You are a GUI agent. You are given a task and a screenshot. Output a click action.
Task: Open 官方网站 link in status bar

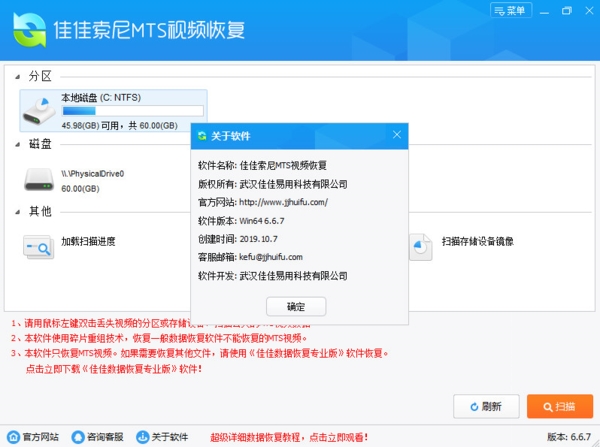pos(41,437)
